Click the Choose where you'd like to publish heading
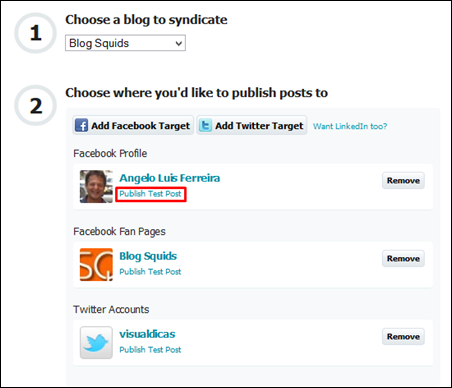452x388 pixels. click(x=197, y=93)
